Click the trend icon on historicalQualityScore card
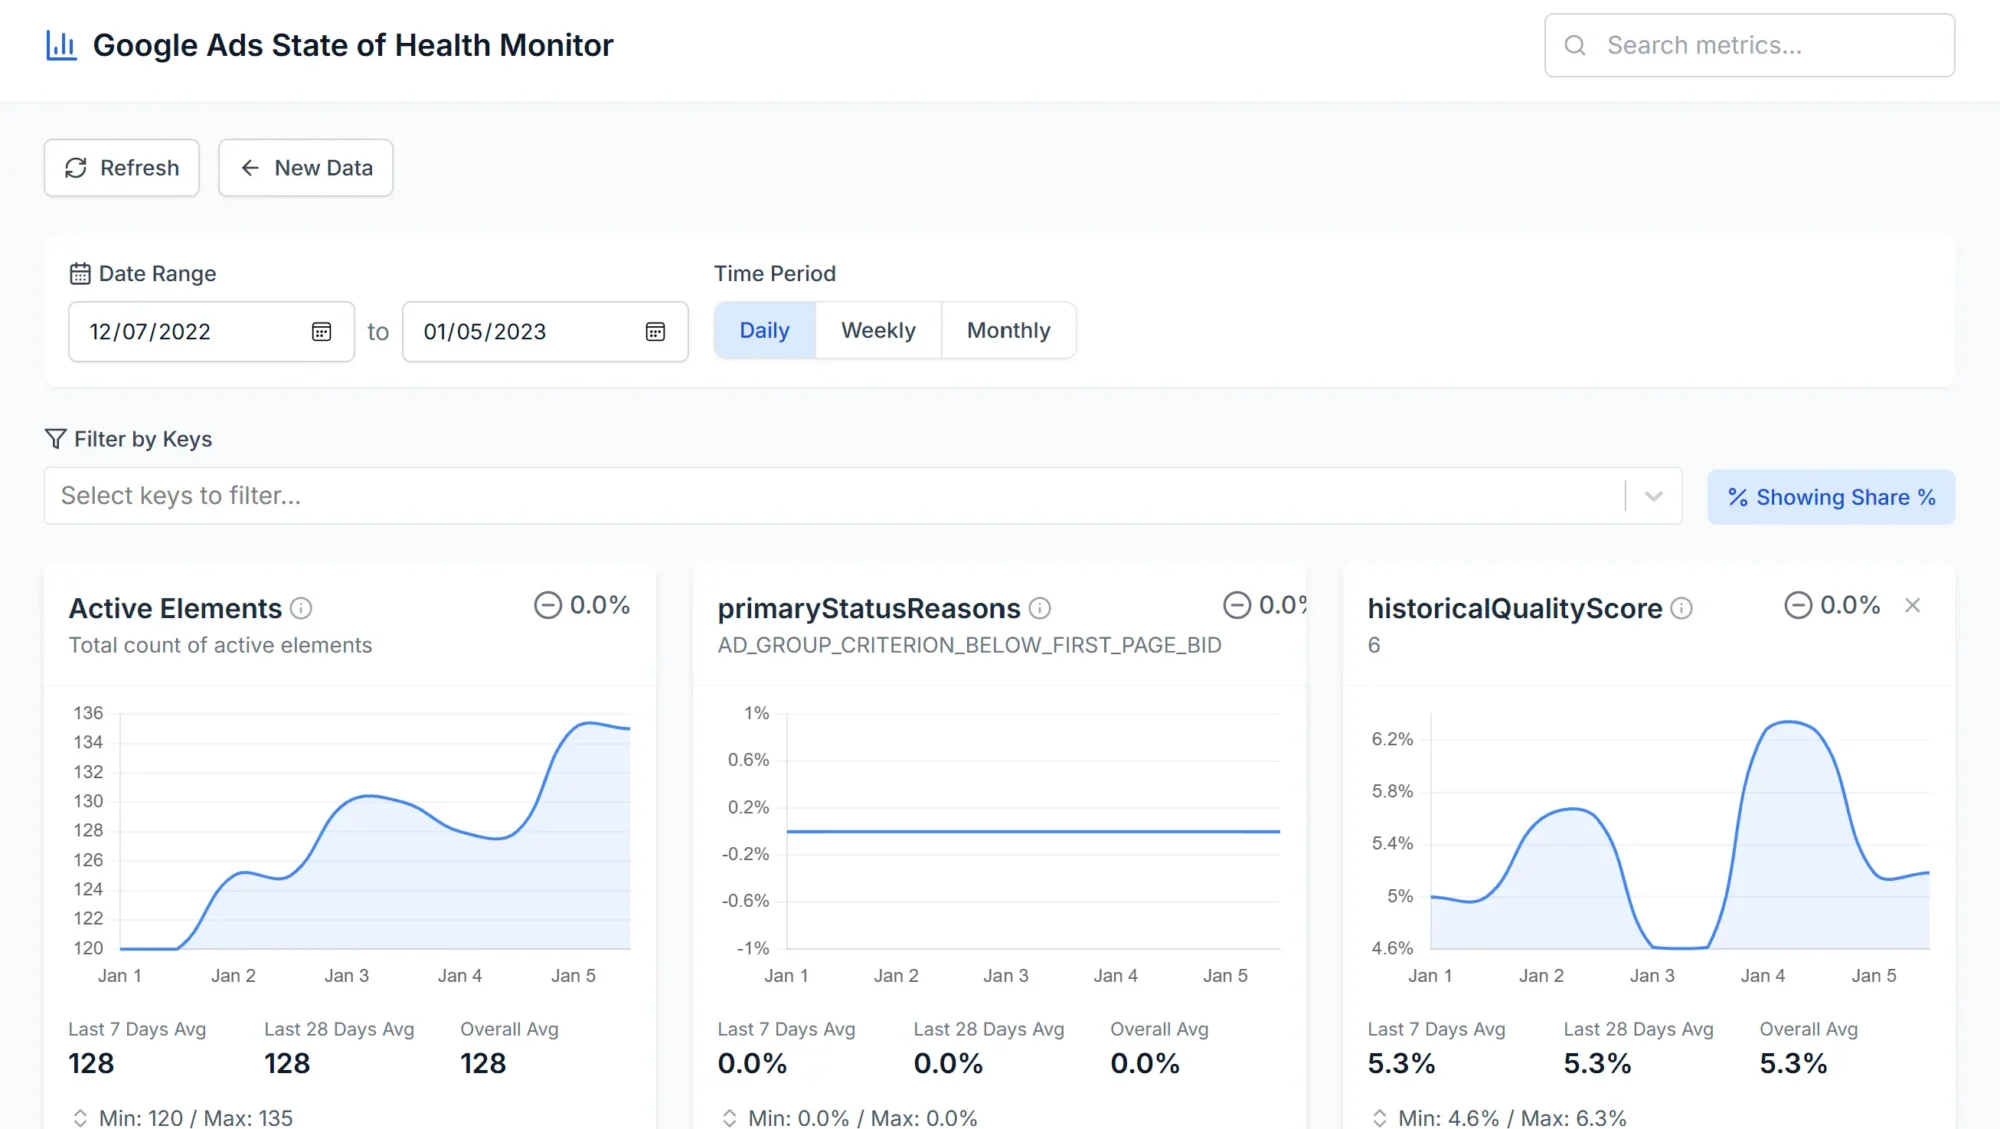This screenshot has width=2000, height=1129. (1798, 605)
